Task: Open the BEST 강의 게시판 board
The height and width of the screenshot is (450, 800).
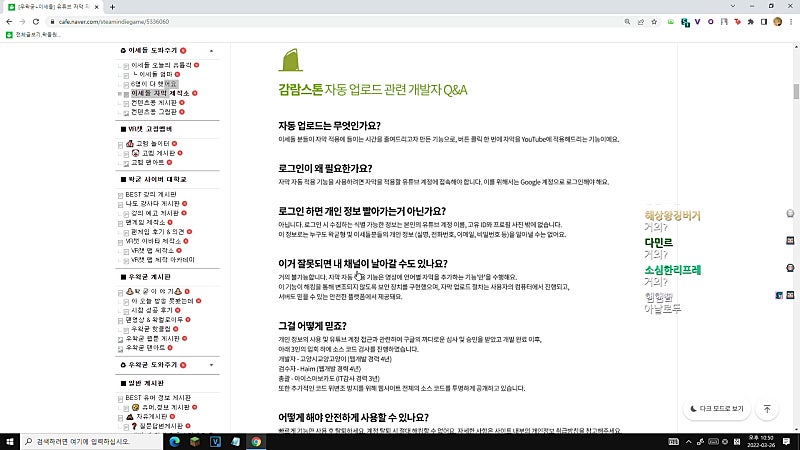Action: point(151,194)
